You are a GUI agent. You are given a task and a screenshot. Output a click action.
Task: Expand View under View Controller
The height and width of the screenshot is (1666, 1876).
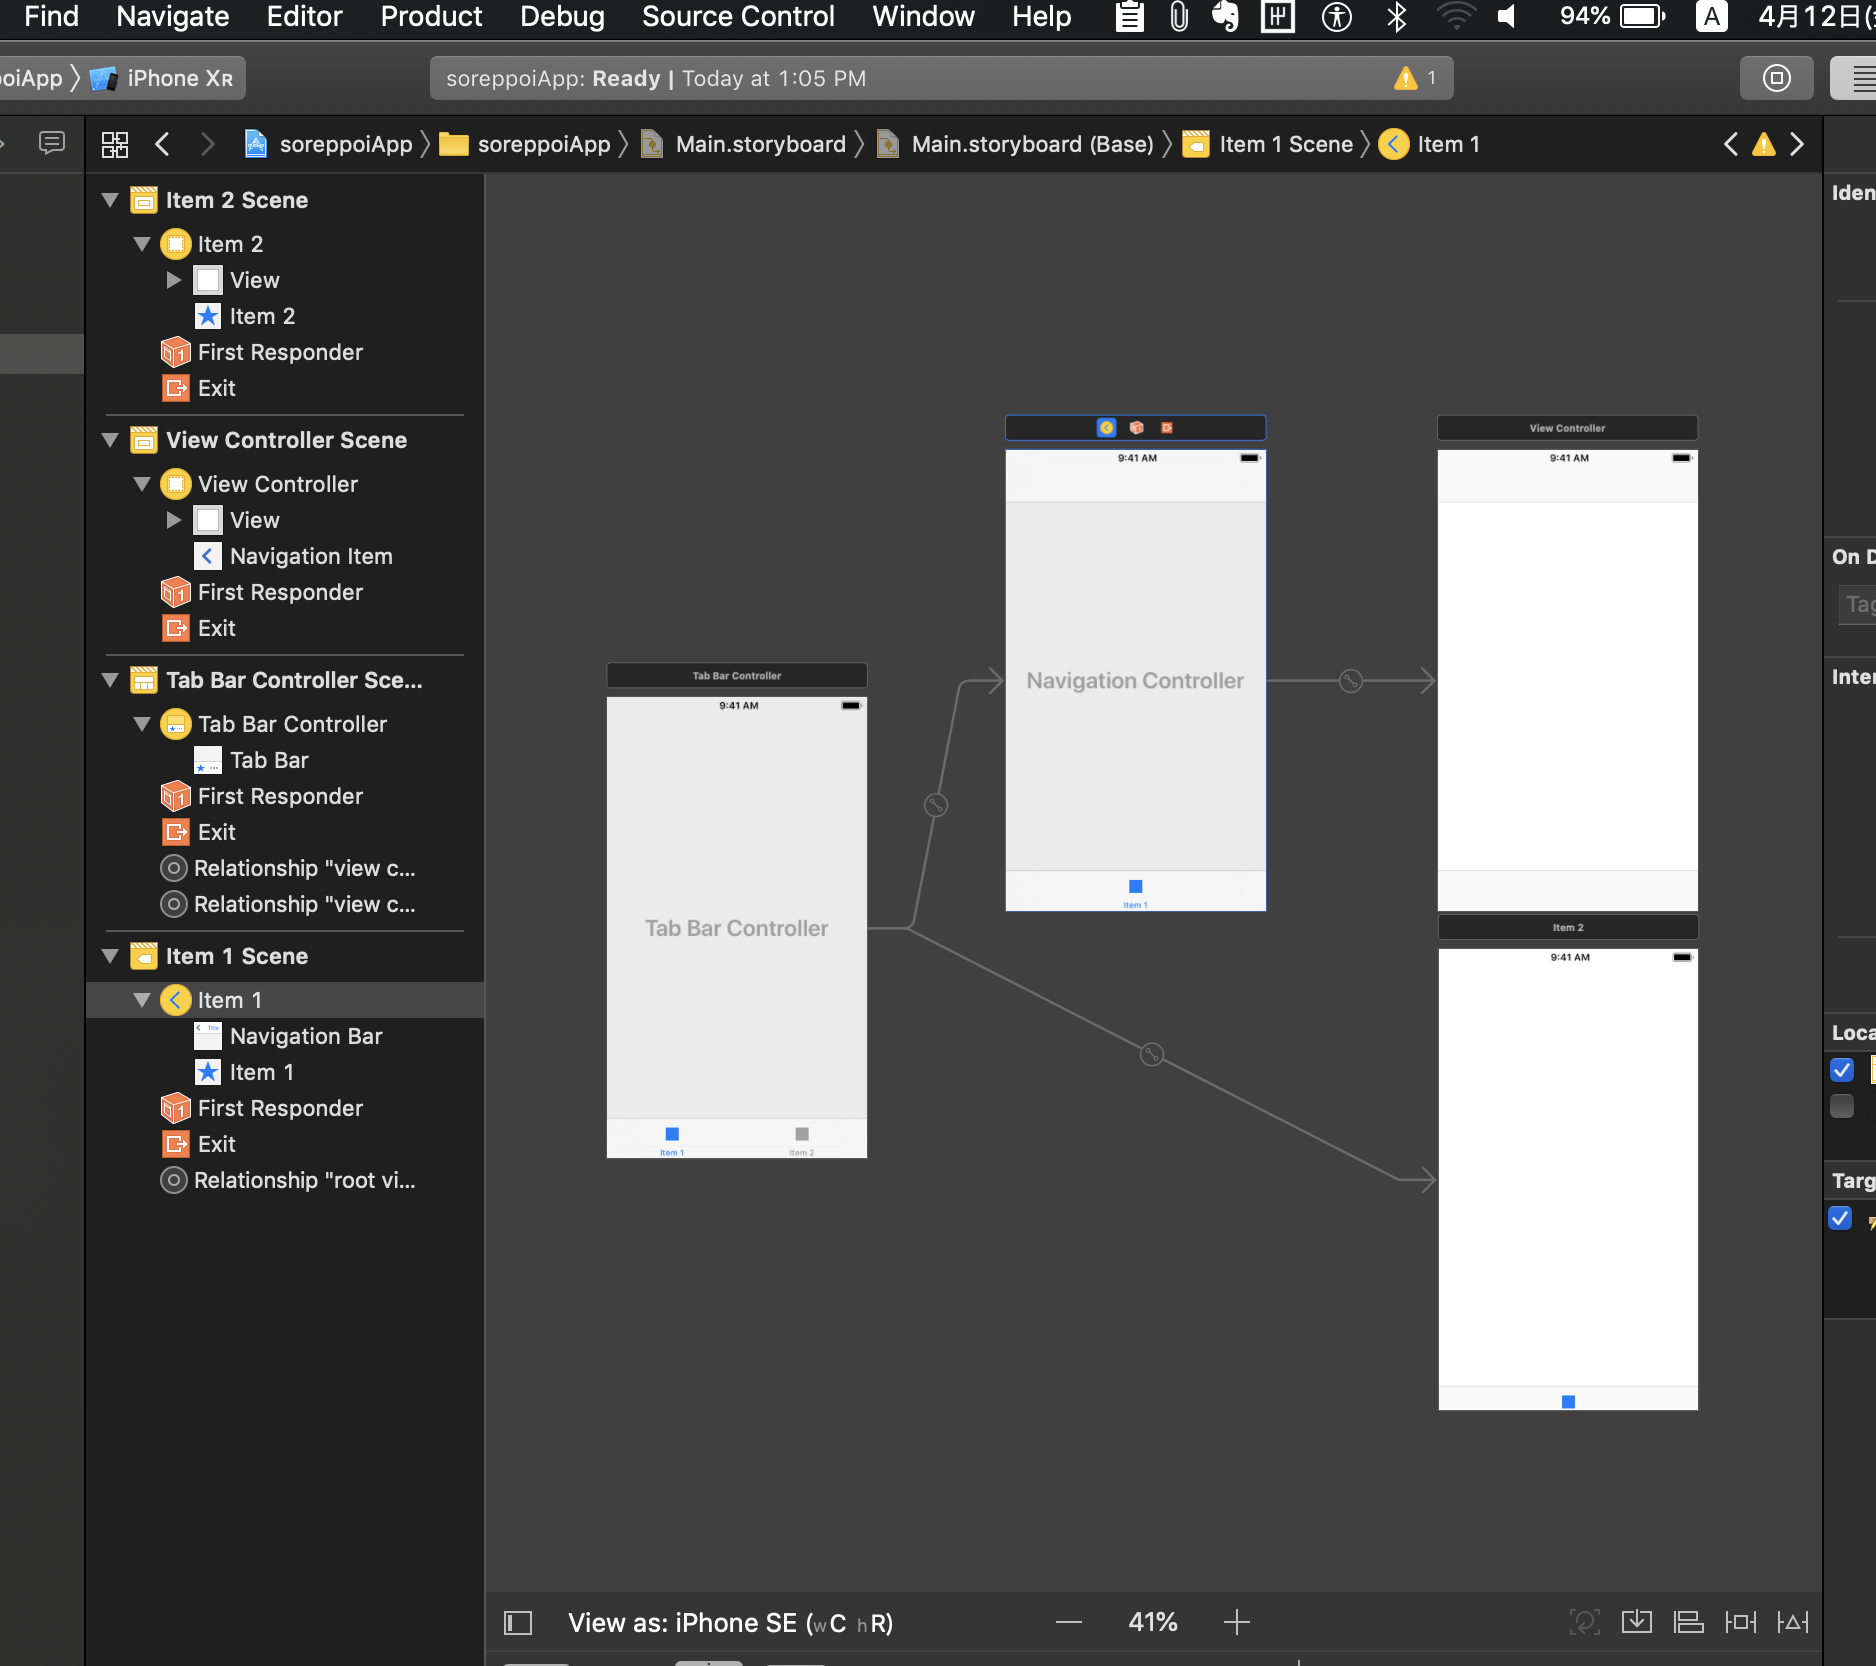tap(174, 520)
